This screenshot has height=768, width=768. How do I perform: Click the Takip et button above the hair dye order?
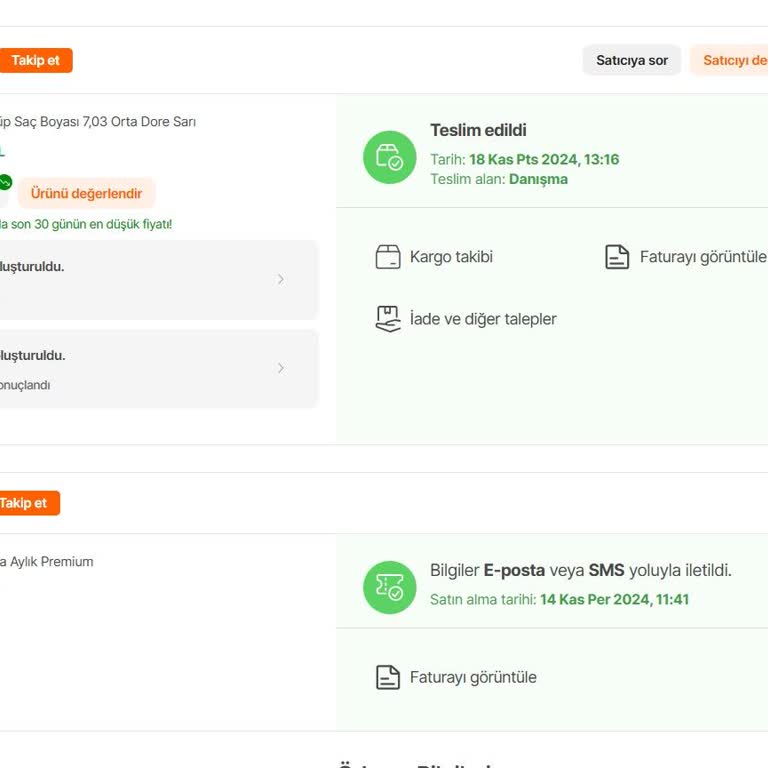tap(35, 60)
